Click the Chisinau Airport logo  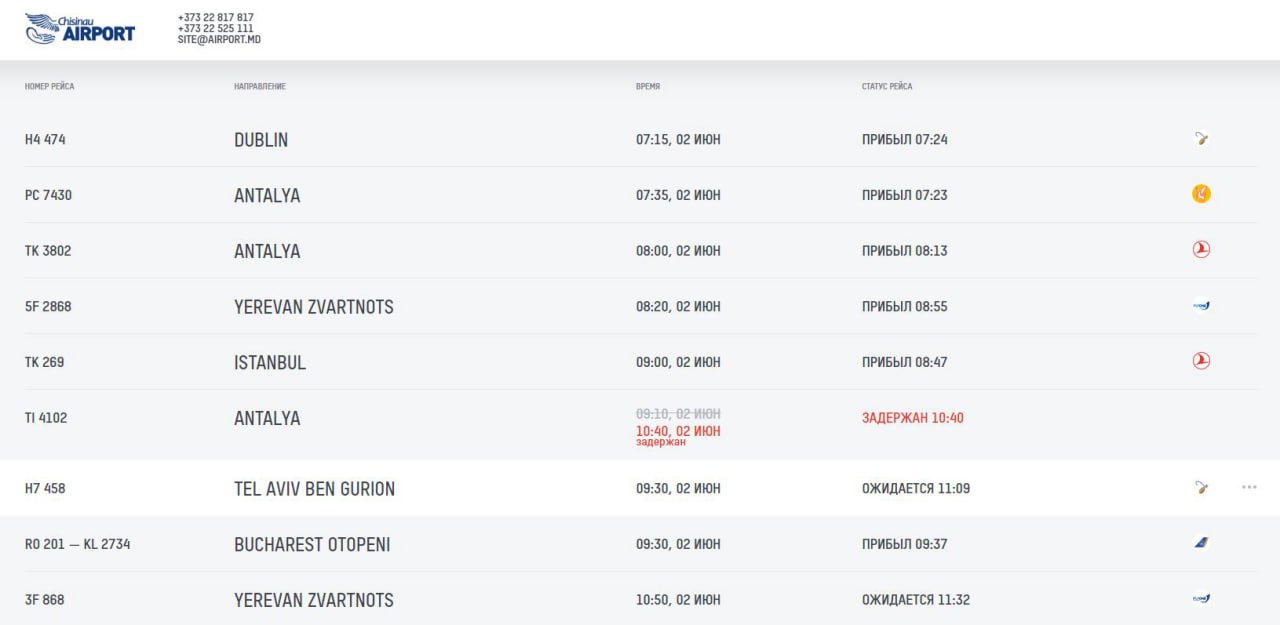[80, 28]
